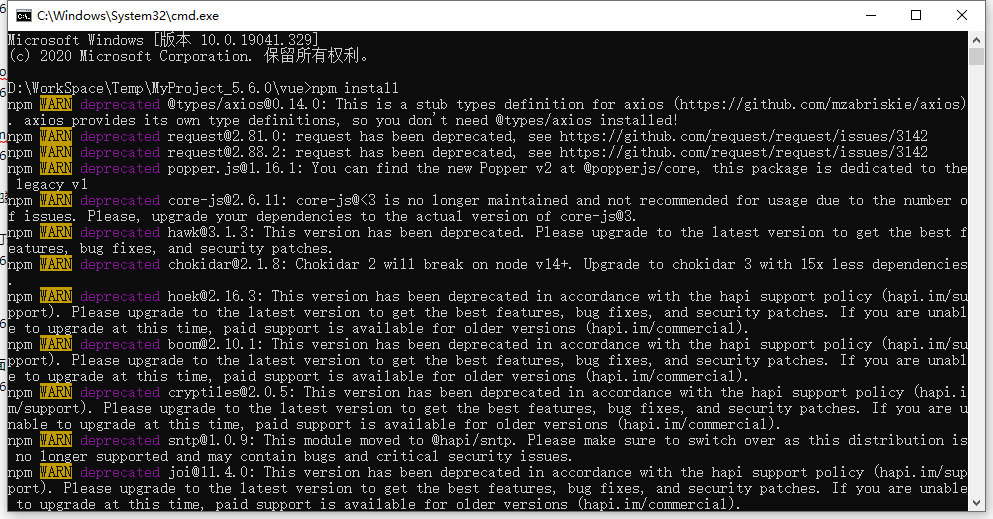Close the cmd.exe window

pyautogui.click(x=961, y=15)
